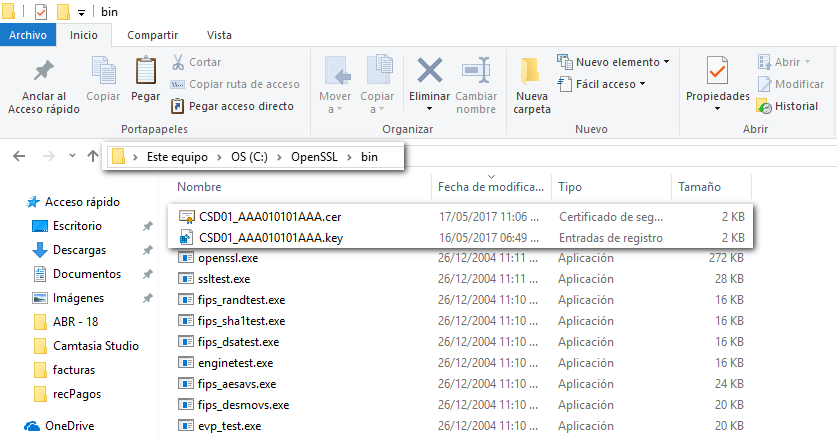Open the recPagos sidebar folder
The width and height of the screenshot is (837, 440).
77,394
